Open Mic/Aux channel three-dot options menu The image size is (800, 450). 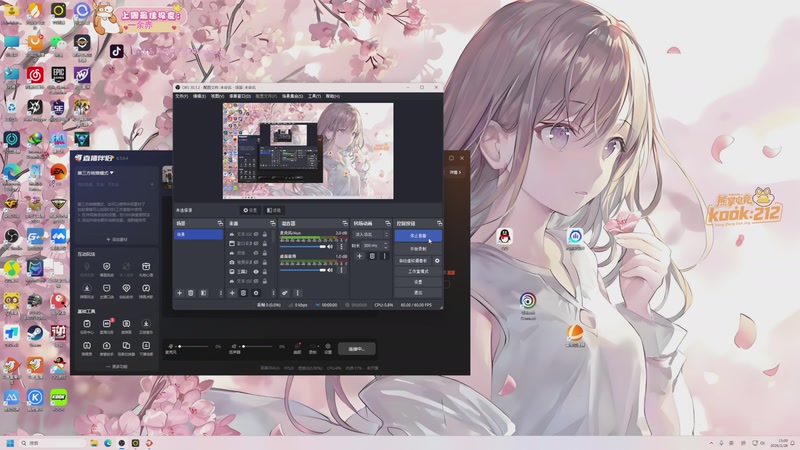[341, 246]
